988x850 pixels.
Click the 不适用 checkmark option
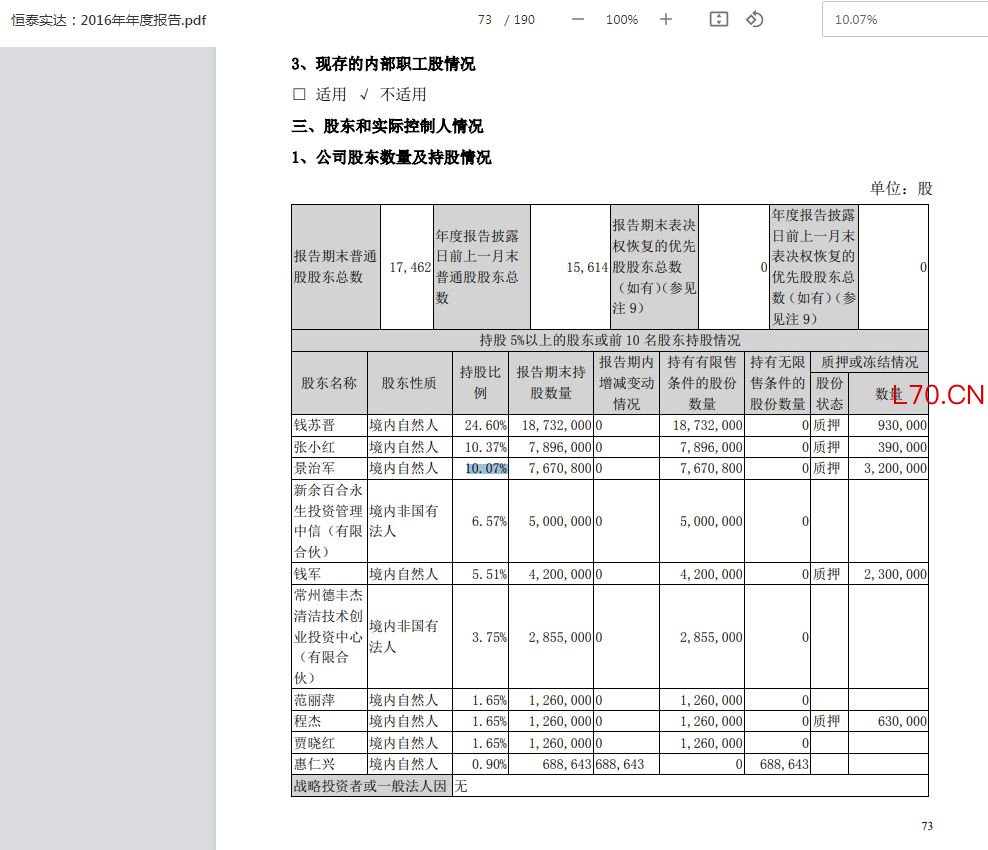point(393,95)
